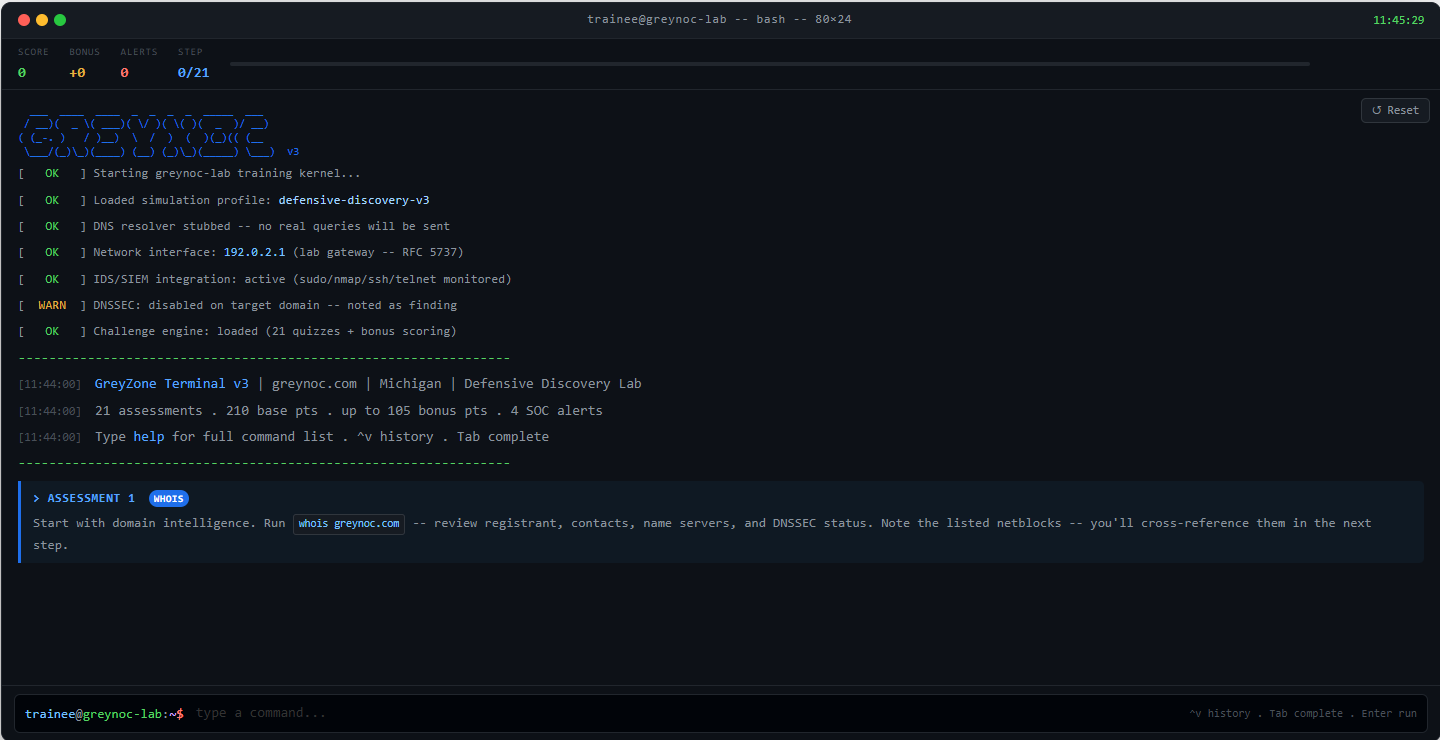Click the 'trainee@greynoc-lab:~$' prompt
The image size is (1440, 740).
(x=105, y=713)
